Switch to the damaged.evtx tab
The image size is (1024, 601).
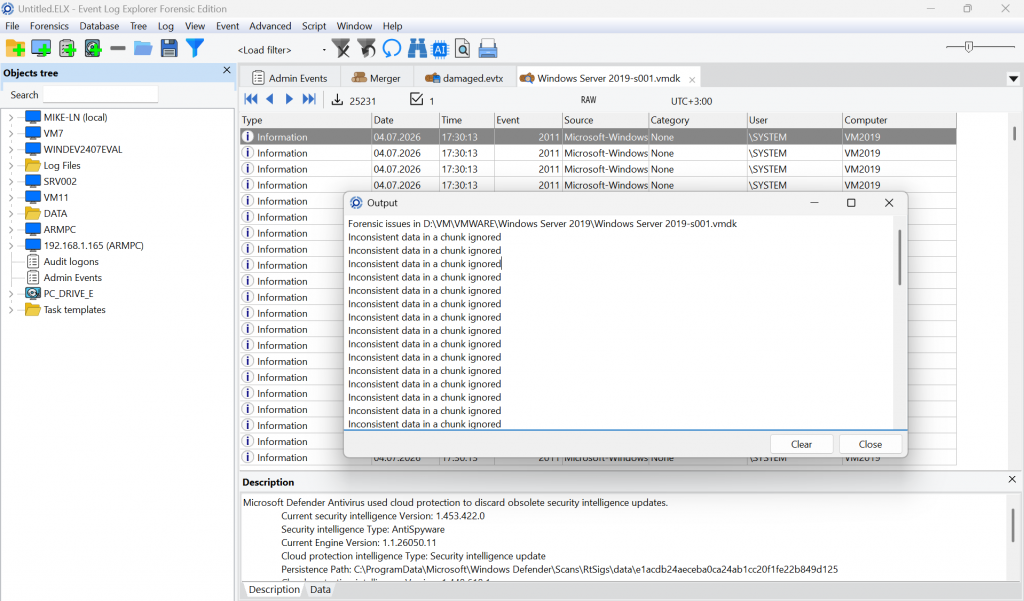[464, 78]
